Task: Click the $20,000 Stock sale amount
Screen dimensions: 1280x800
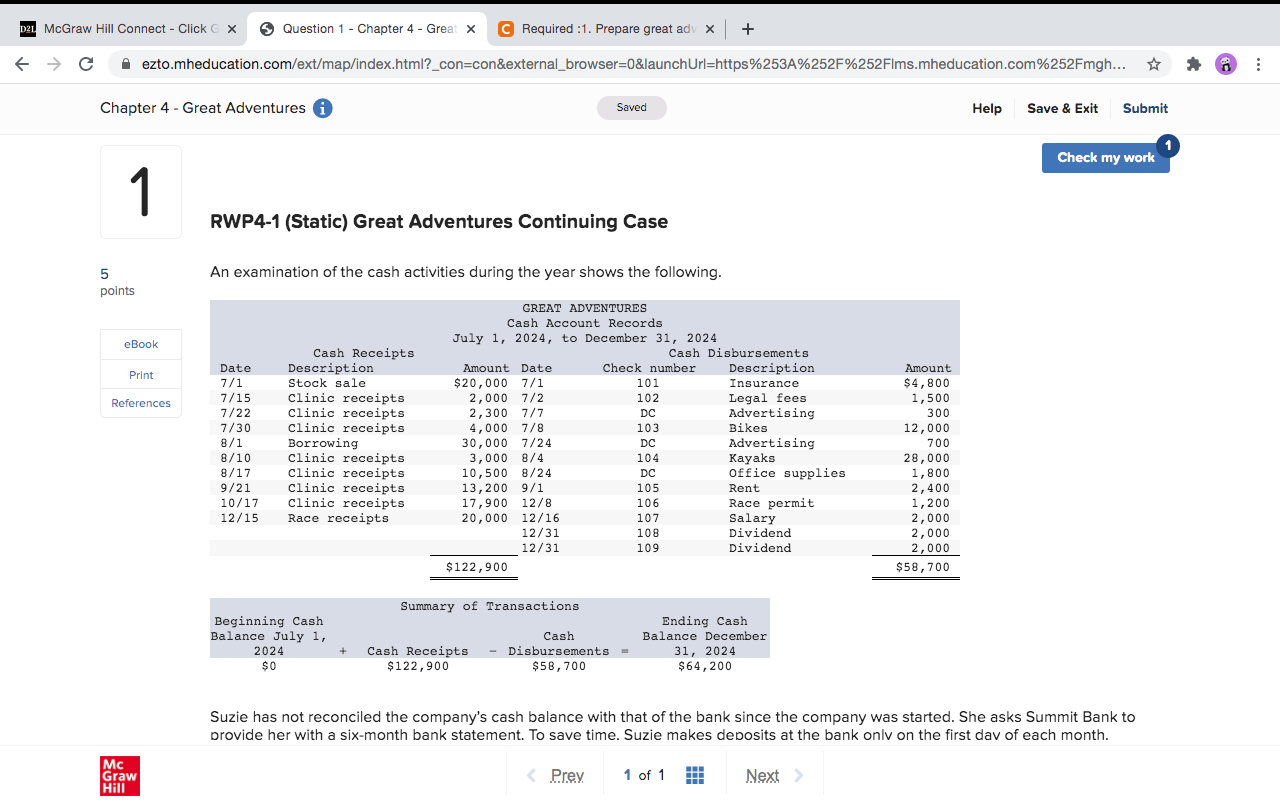Action: click(482, 383)
